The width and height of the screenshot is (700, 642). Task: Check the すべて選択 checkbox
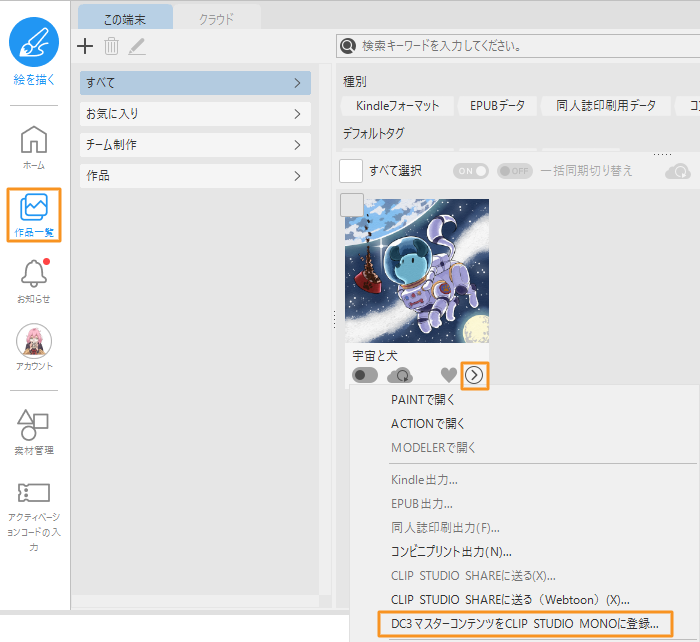tap(351, 171)
